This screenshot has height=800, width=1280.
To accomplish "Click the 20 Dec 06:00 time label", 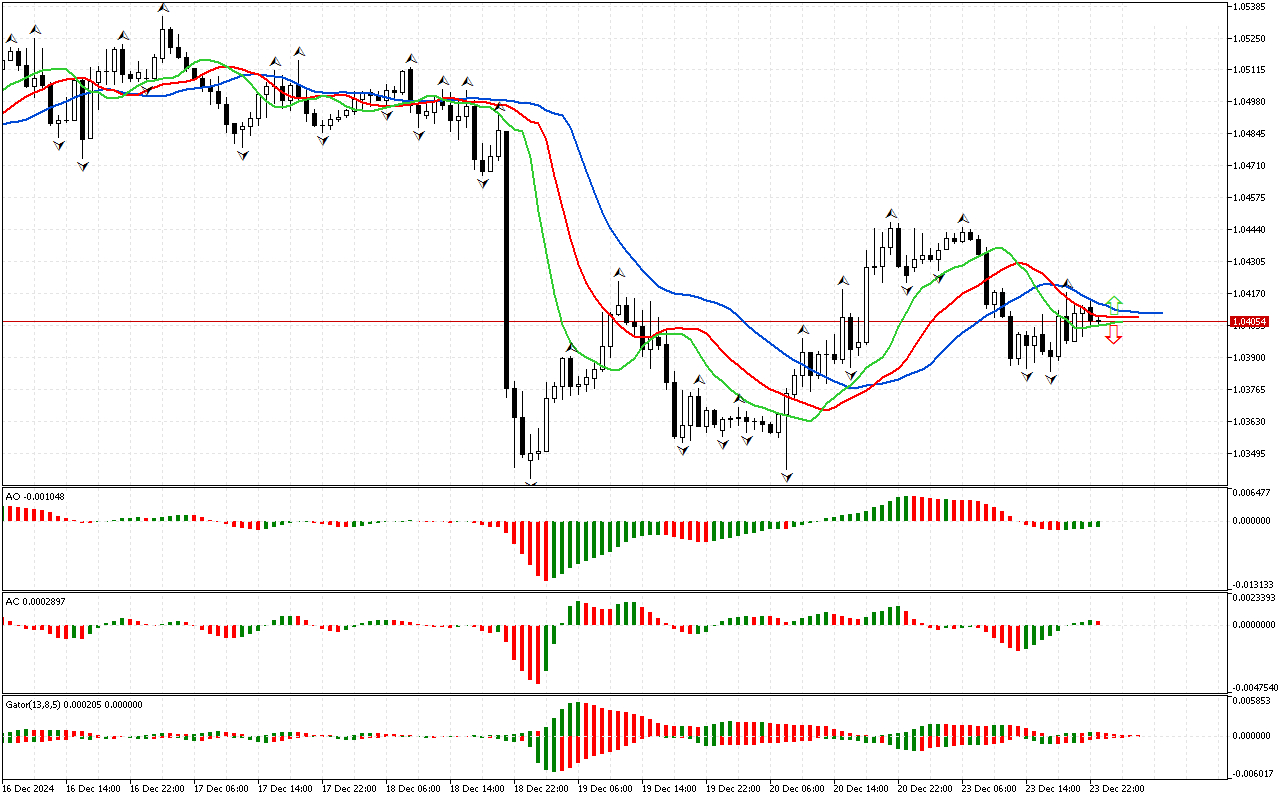I will (798, 789).
